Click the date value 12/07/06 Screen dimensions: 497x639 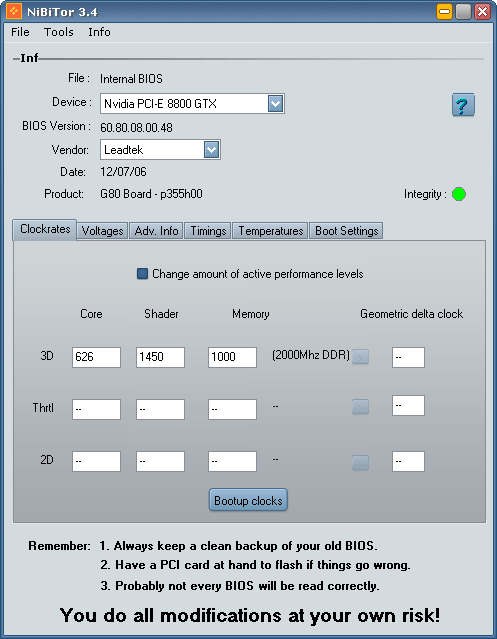pyautogui.click(x=123, y=172)
